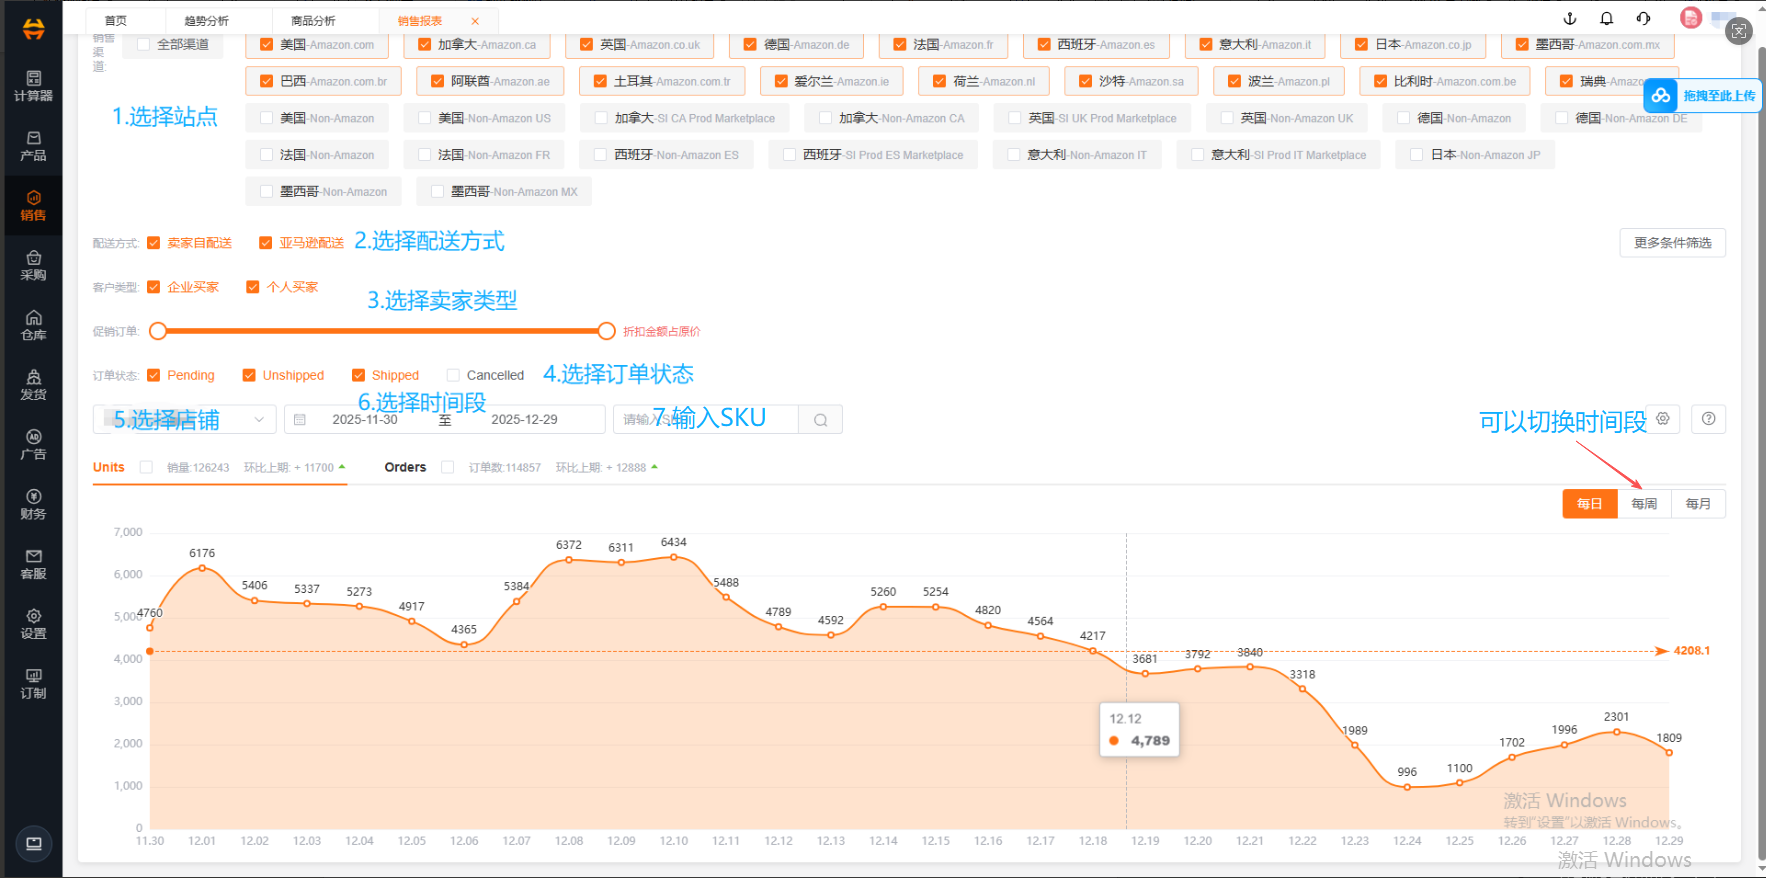The image size is (1766, 878).
Task: Open the 产品 products sidebar icon
Action: pos(33,146)
